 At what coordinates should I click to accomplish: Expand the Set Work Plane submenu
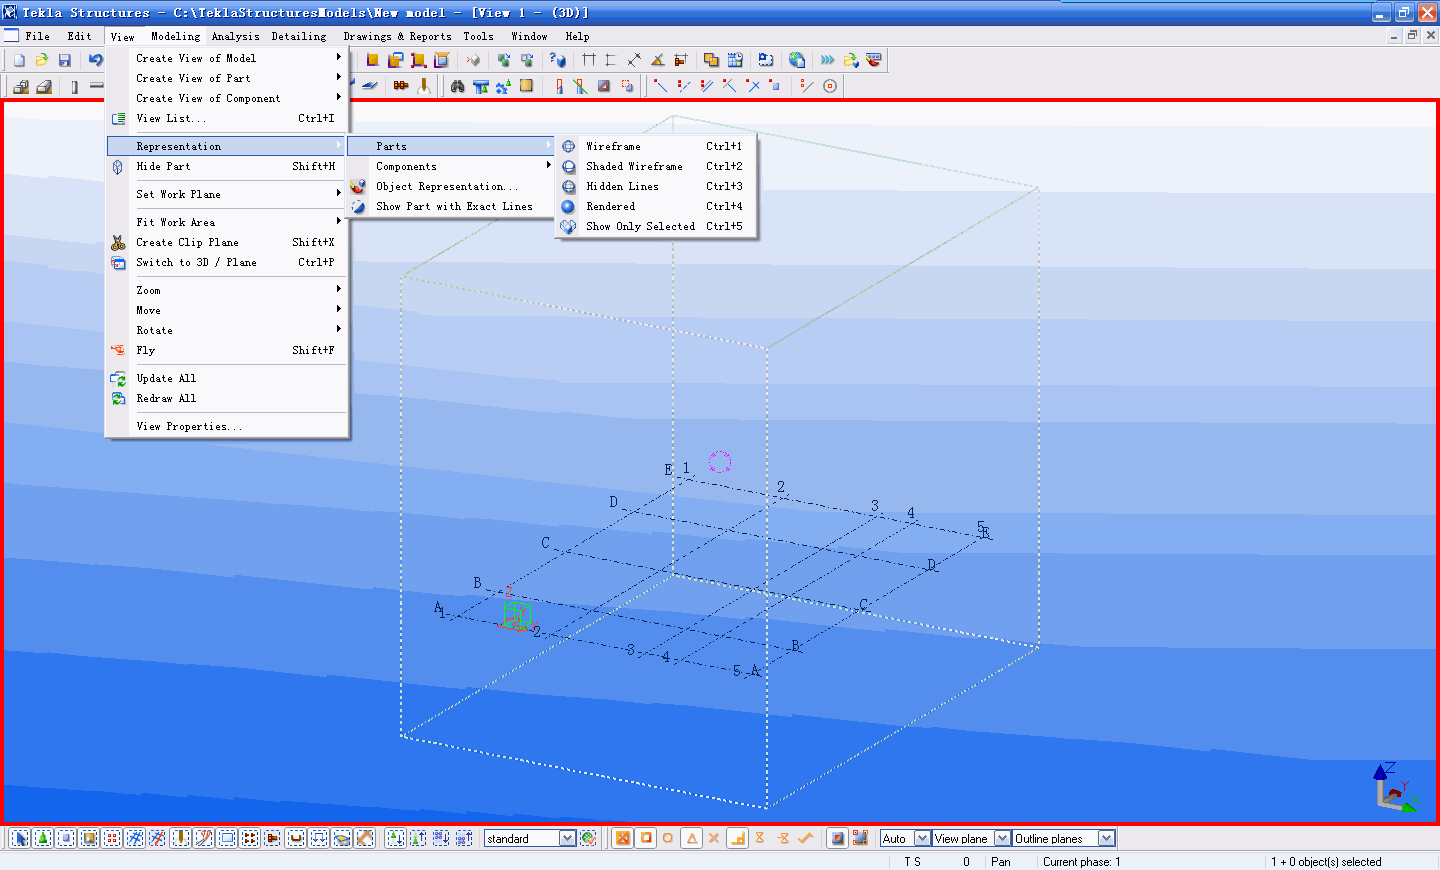tap(227, 194)
